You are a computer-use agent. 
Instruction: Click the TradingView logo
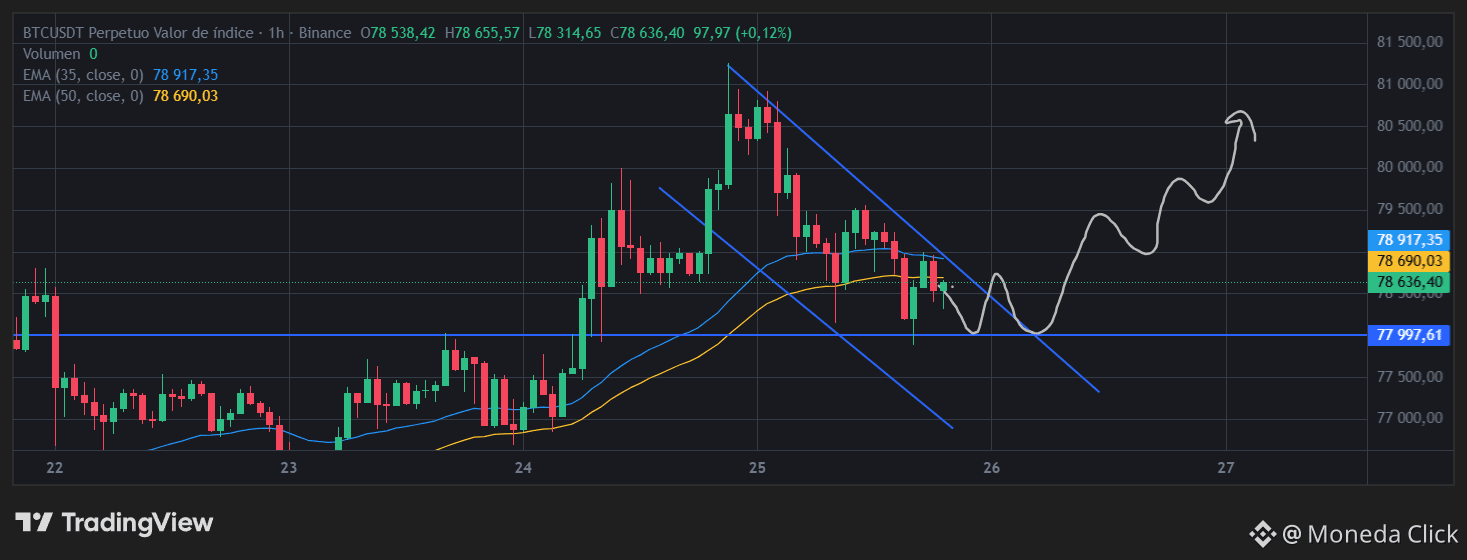114,522
